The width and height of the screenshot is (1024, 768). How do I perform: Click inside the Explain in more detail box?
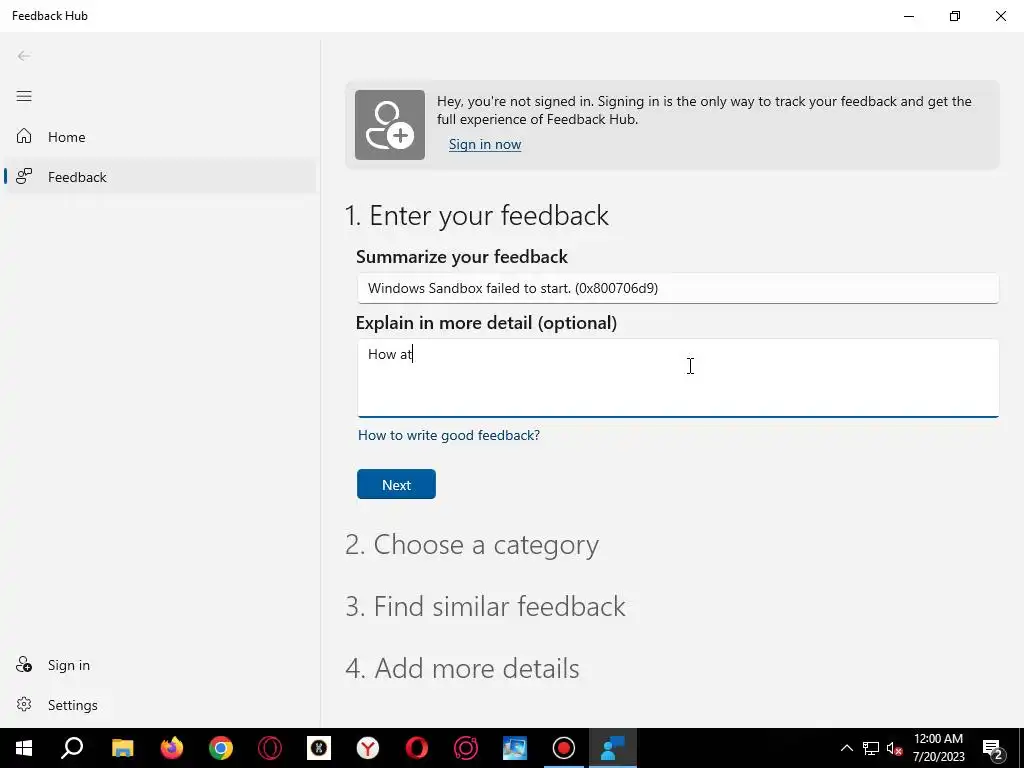click(x=678, y=377)
